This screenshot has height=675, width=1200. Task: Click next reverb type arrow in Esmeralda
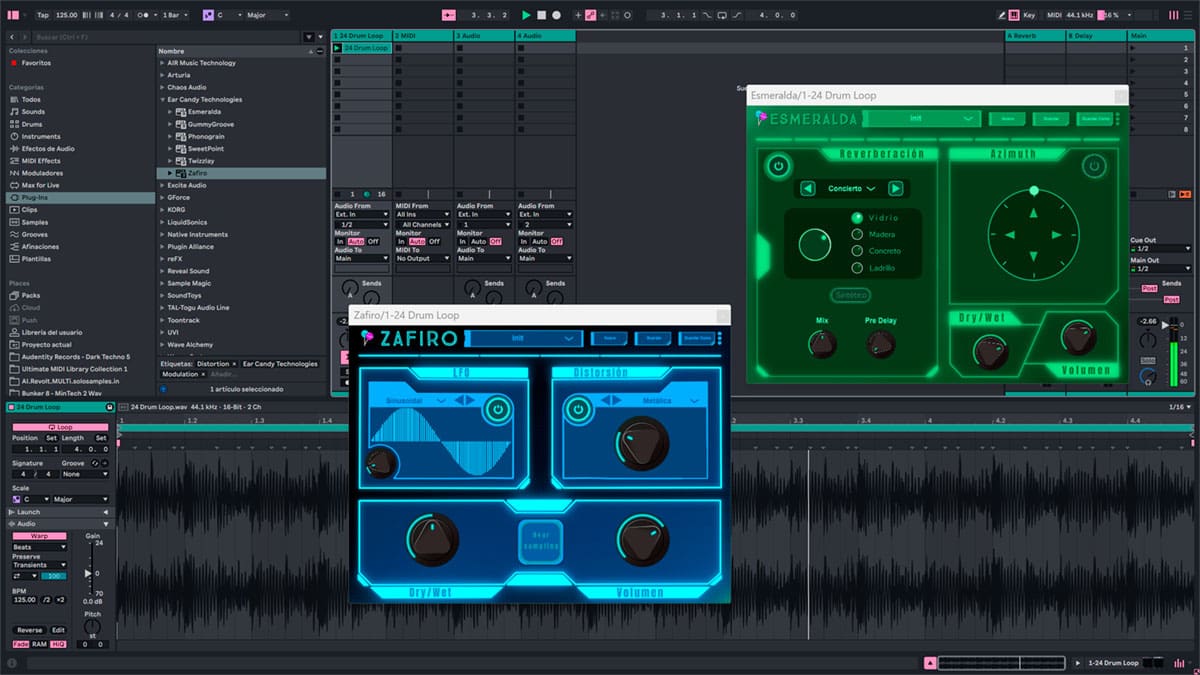[895, 188]
